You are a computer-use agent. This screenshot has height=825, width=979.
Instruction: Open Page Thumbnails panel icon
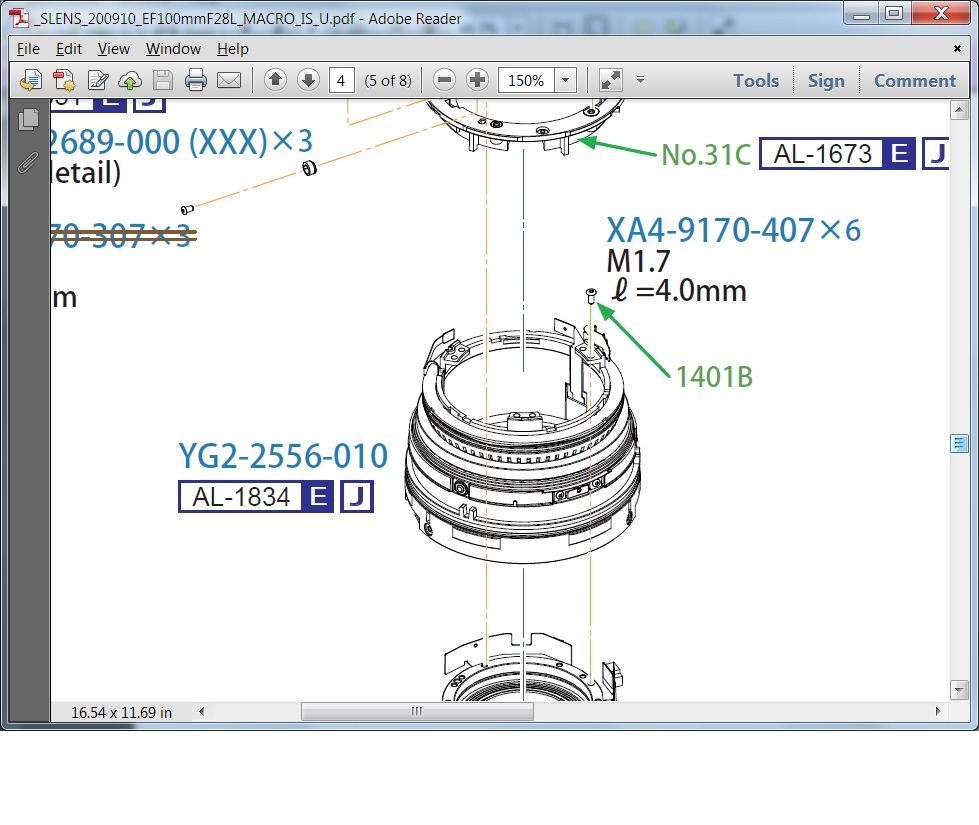(28, 119)
